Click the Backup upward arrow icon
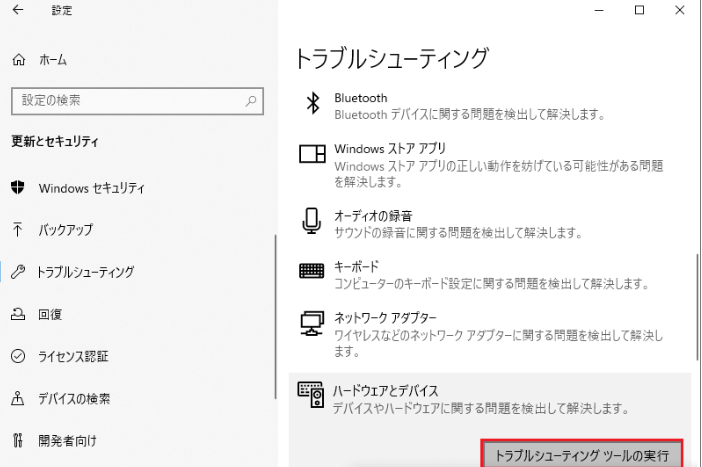 (17, 229)
